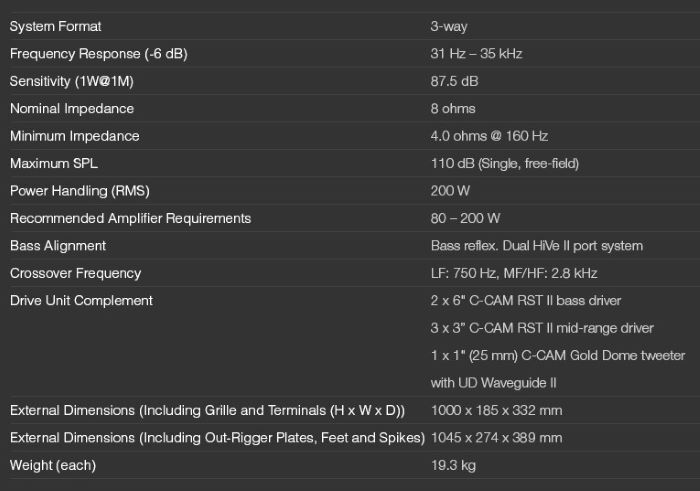Click the 1045 x 274 x 389 mm dimensions
700x491 pixels.
click(x=496, y=437)
